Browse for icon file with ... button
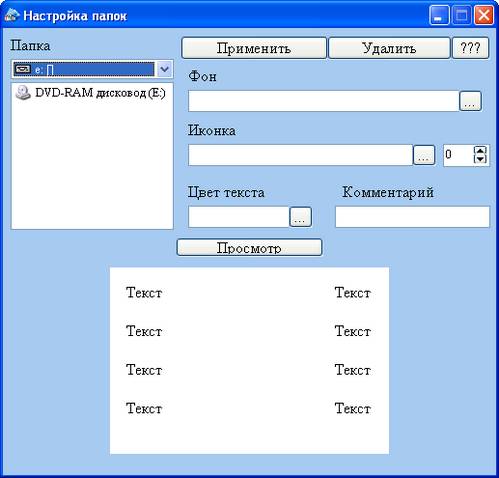This screenshot has width=499, height=478. (x=424, y=155)
